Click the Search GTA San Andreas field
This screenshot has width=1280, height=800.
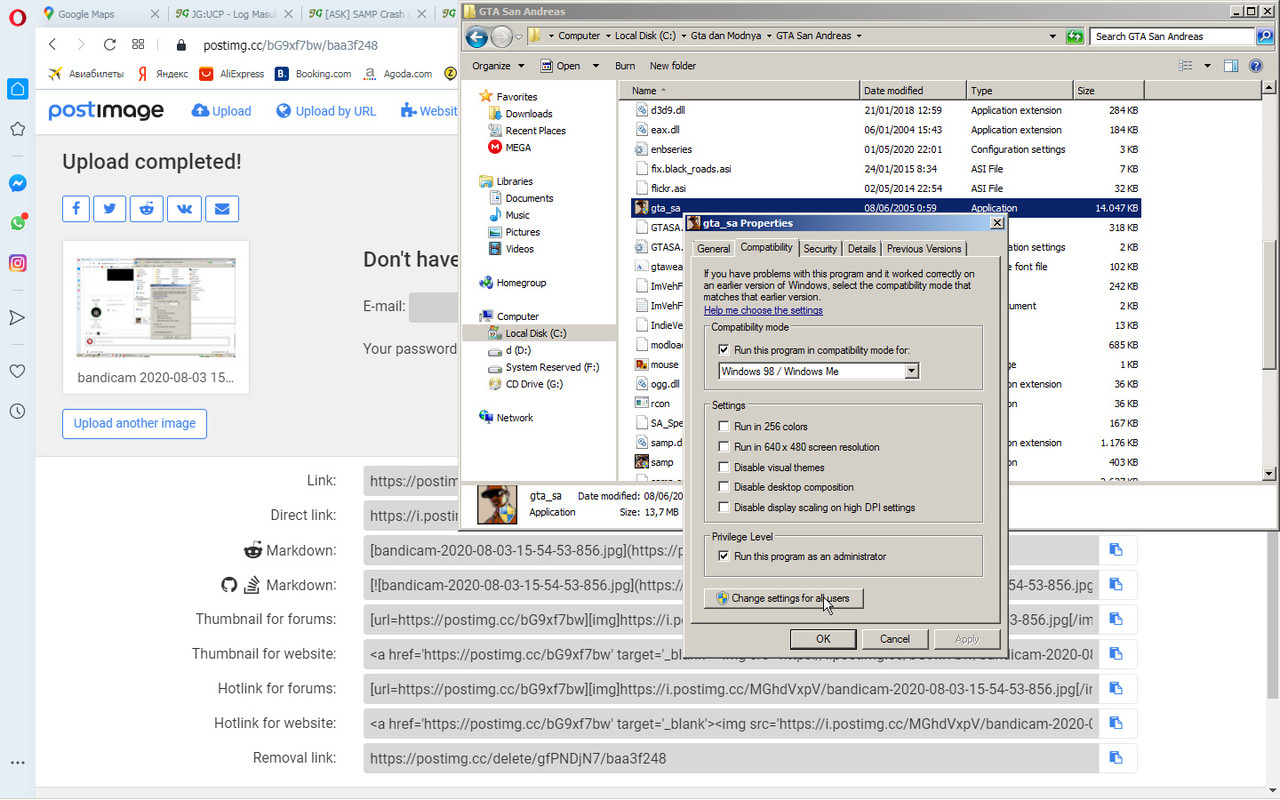point(1172,36)
